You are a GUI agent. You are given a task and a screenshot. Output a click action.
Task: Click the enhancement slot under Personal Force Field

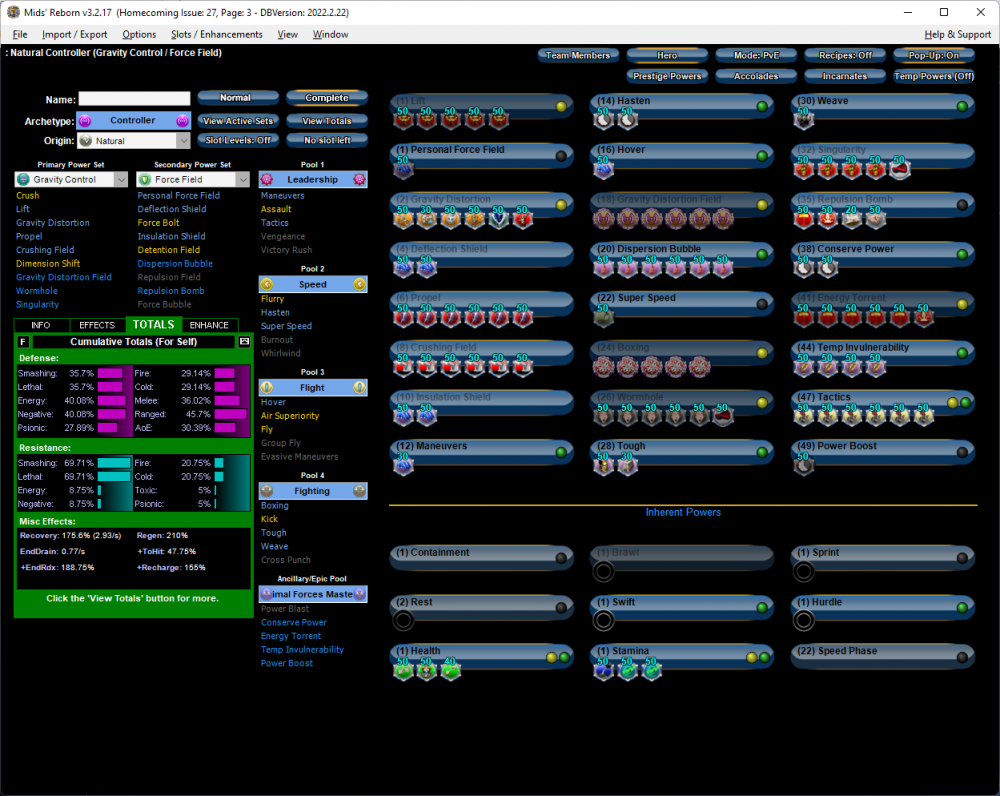tap(403, 169)
